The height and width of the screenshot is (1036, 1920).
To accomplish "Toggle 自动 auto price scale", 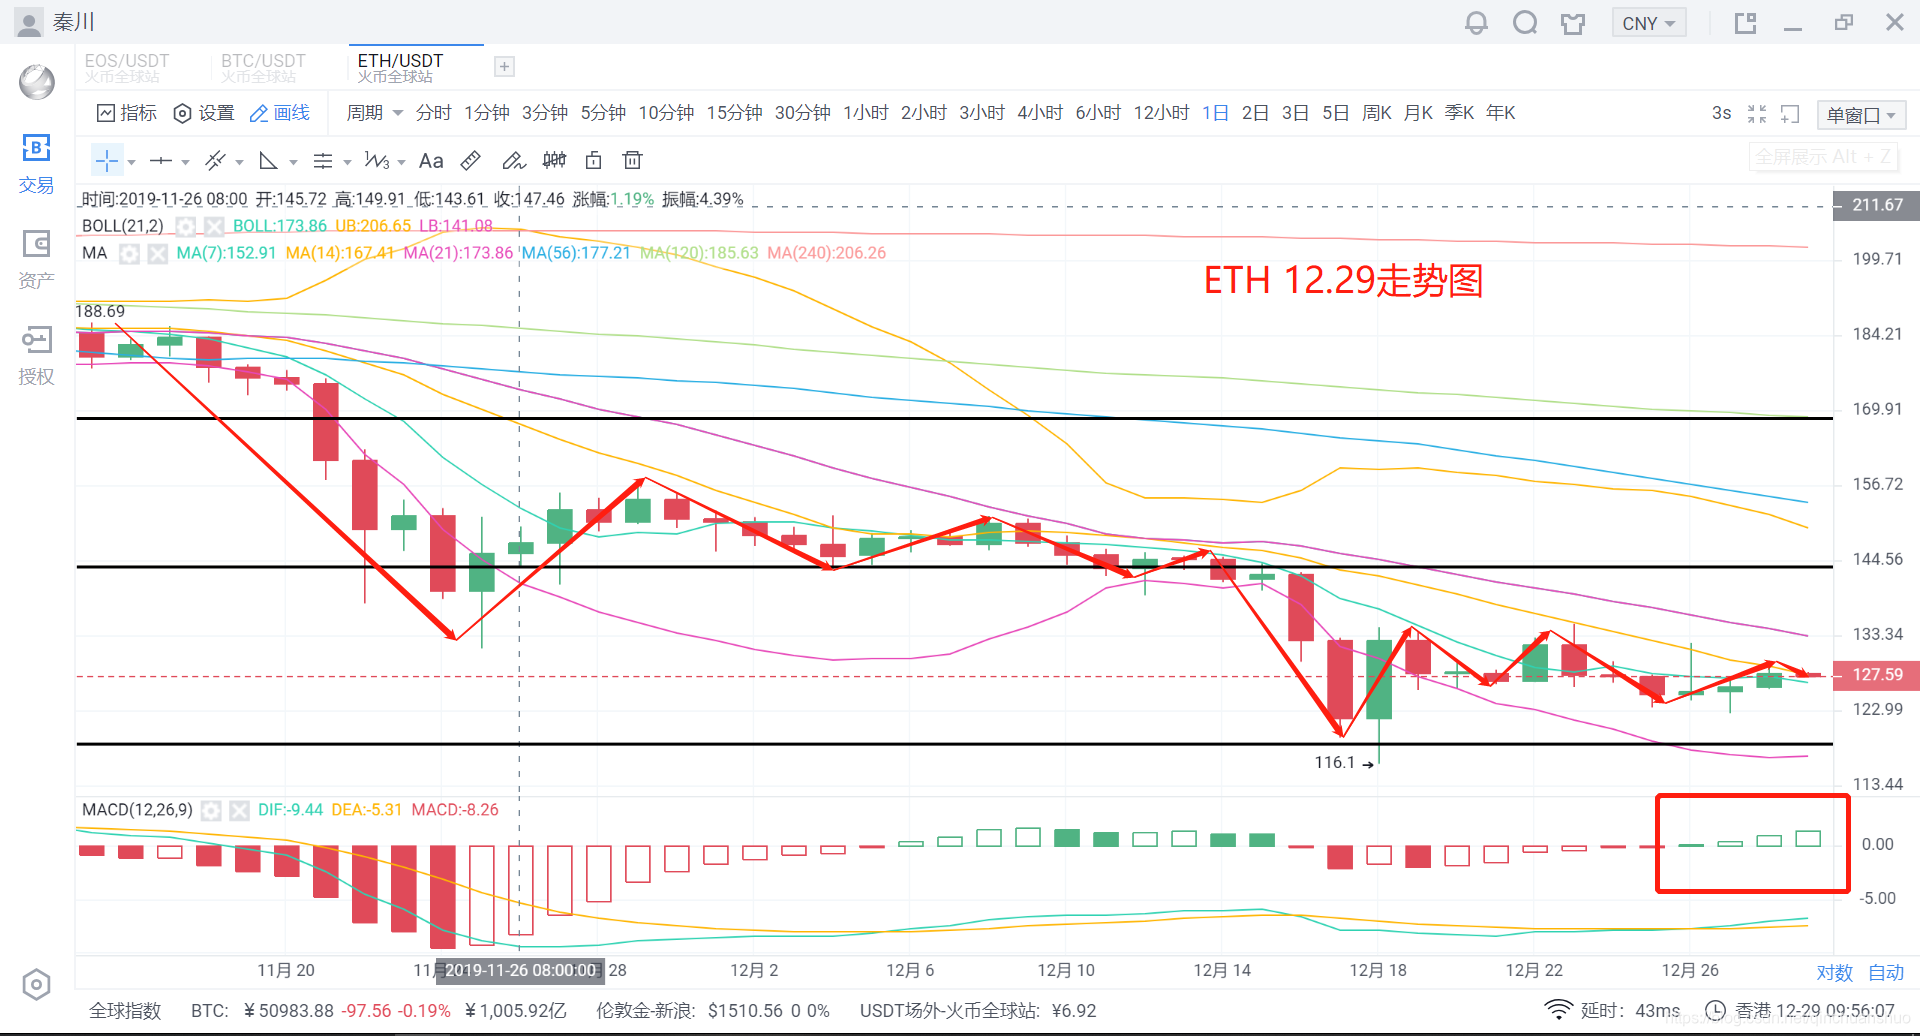I will [1886, 973].
